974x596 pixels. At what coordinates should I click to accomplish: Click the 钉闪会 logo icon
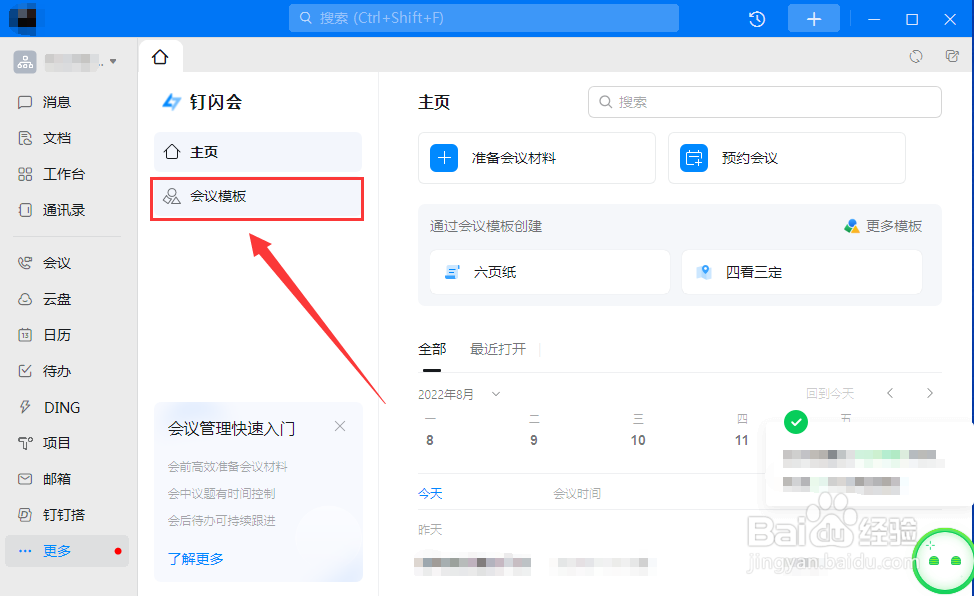point(171,102)
